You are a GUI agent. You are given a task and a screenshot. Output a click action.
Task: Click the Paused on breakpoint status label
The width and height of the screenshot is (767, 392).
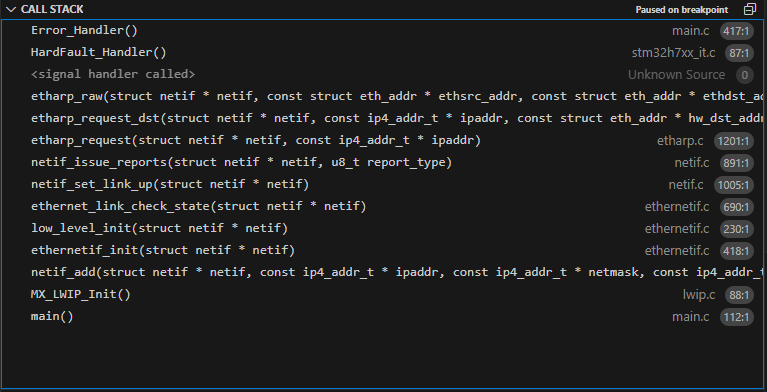[682, 10]
